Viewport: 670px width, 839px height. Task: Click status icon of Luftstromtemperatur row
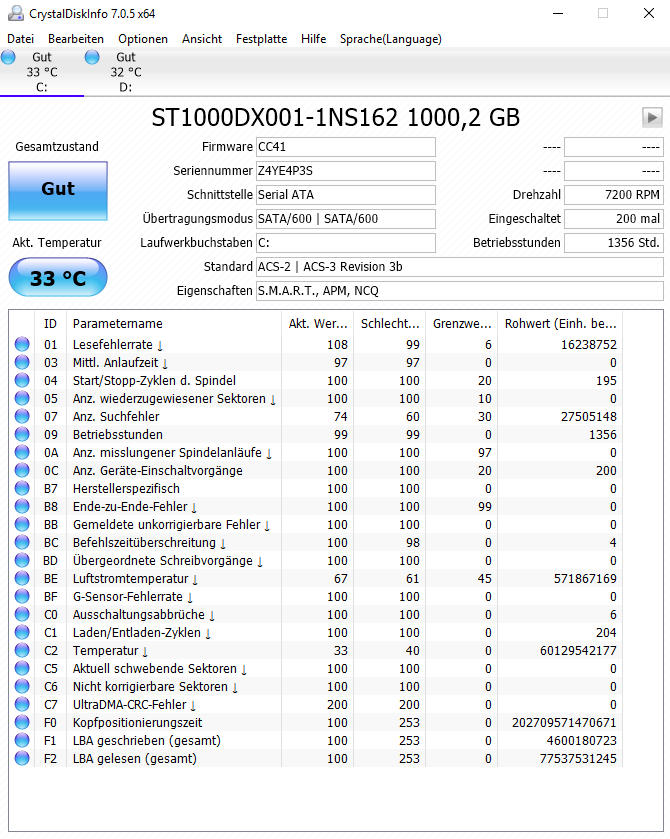tap(22, 579)
